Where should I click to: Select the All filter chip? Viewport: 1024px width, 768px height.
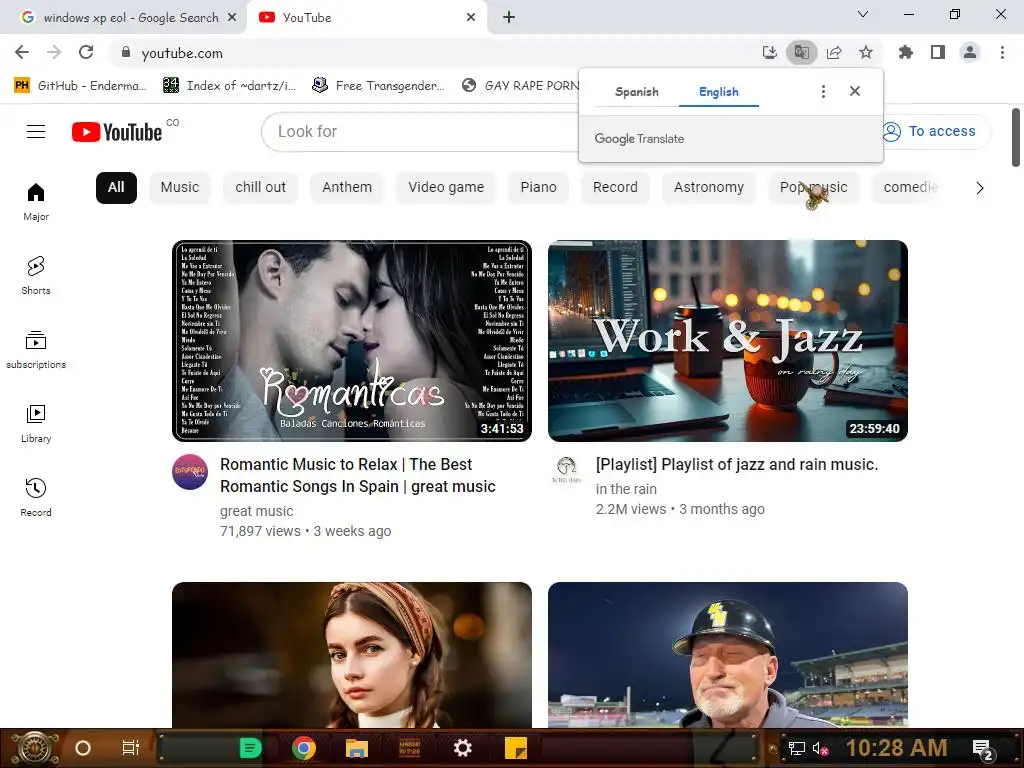coord(116,187)
